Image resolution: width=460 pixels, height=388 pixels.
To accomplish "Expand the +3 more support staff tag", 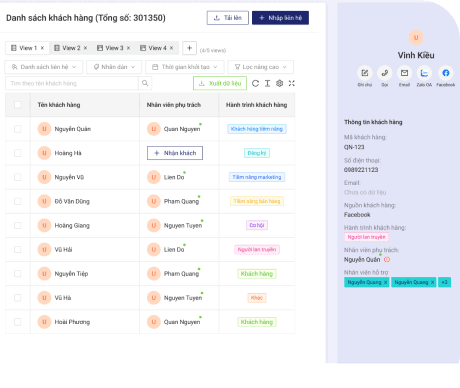I will 444,282.
